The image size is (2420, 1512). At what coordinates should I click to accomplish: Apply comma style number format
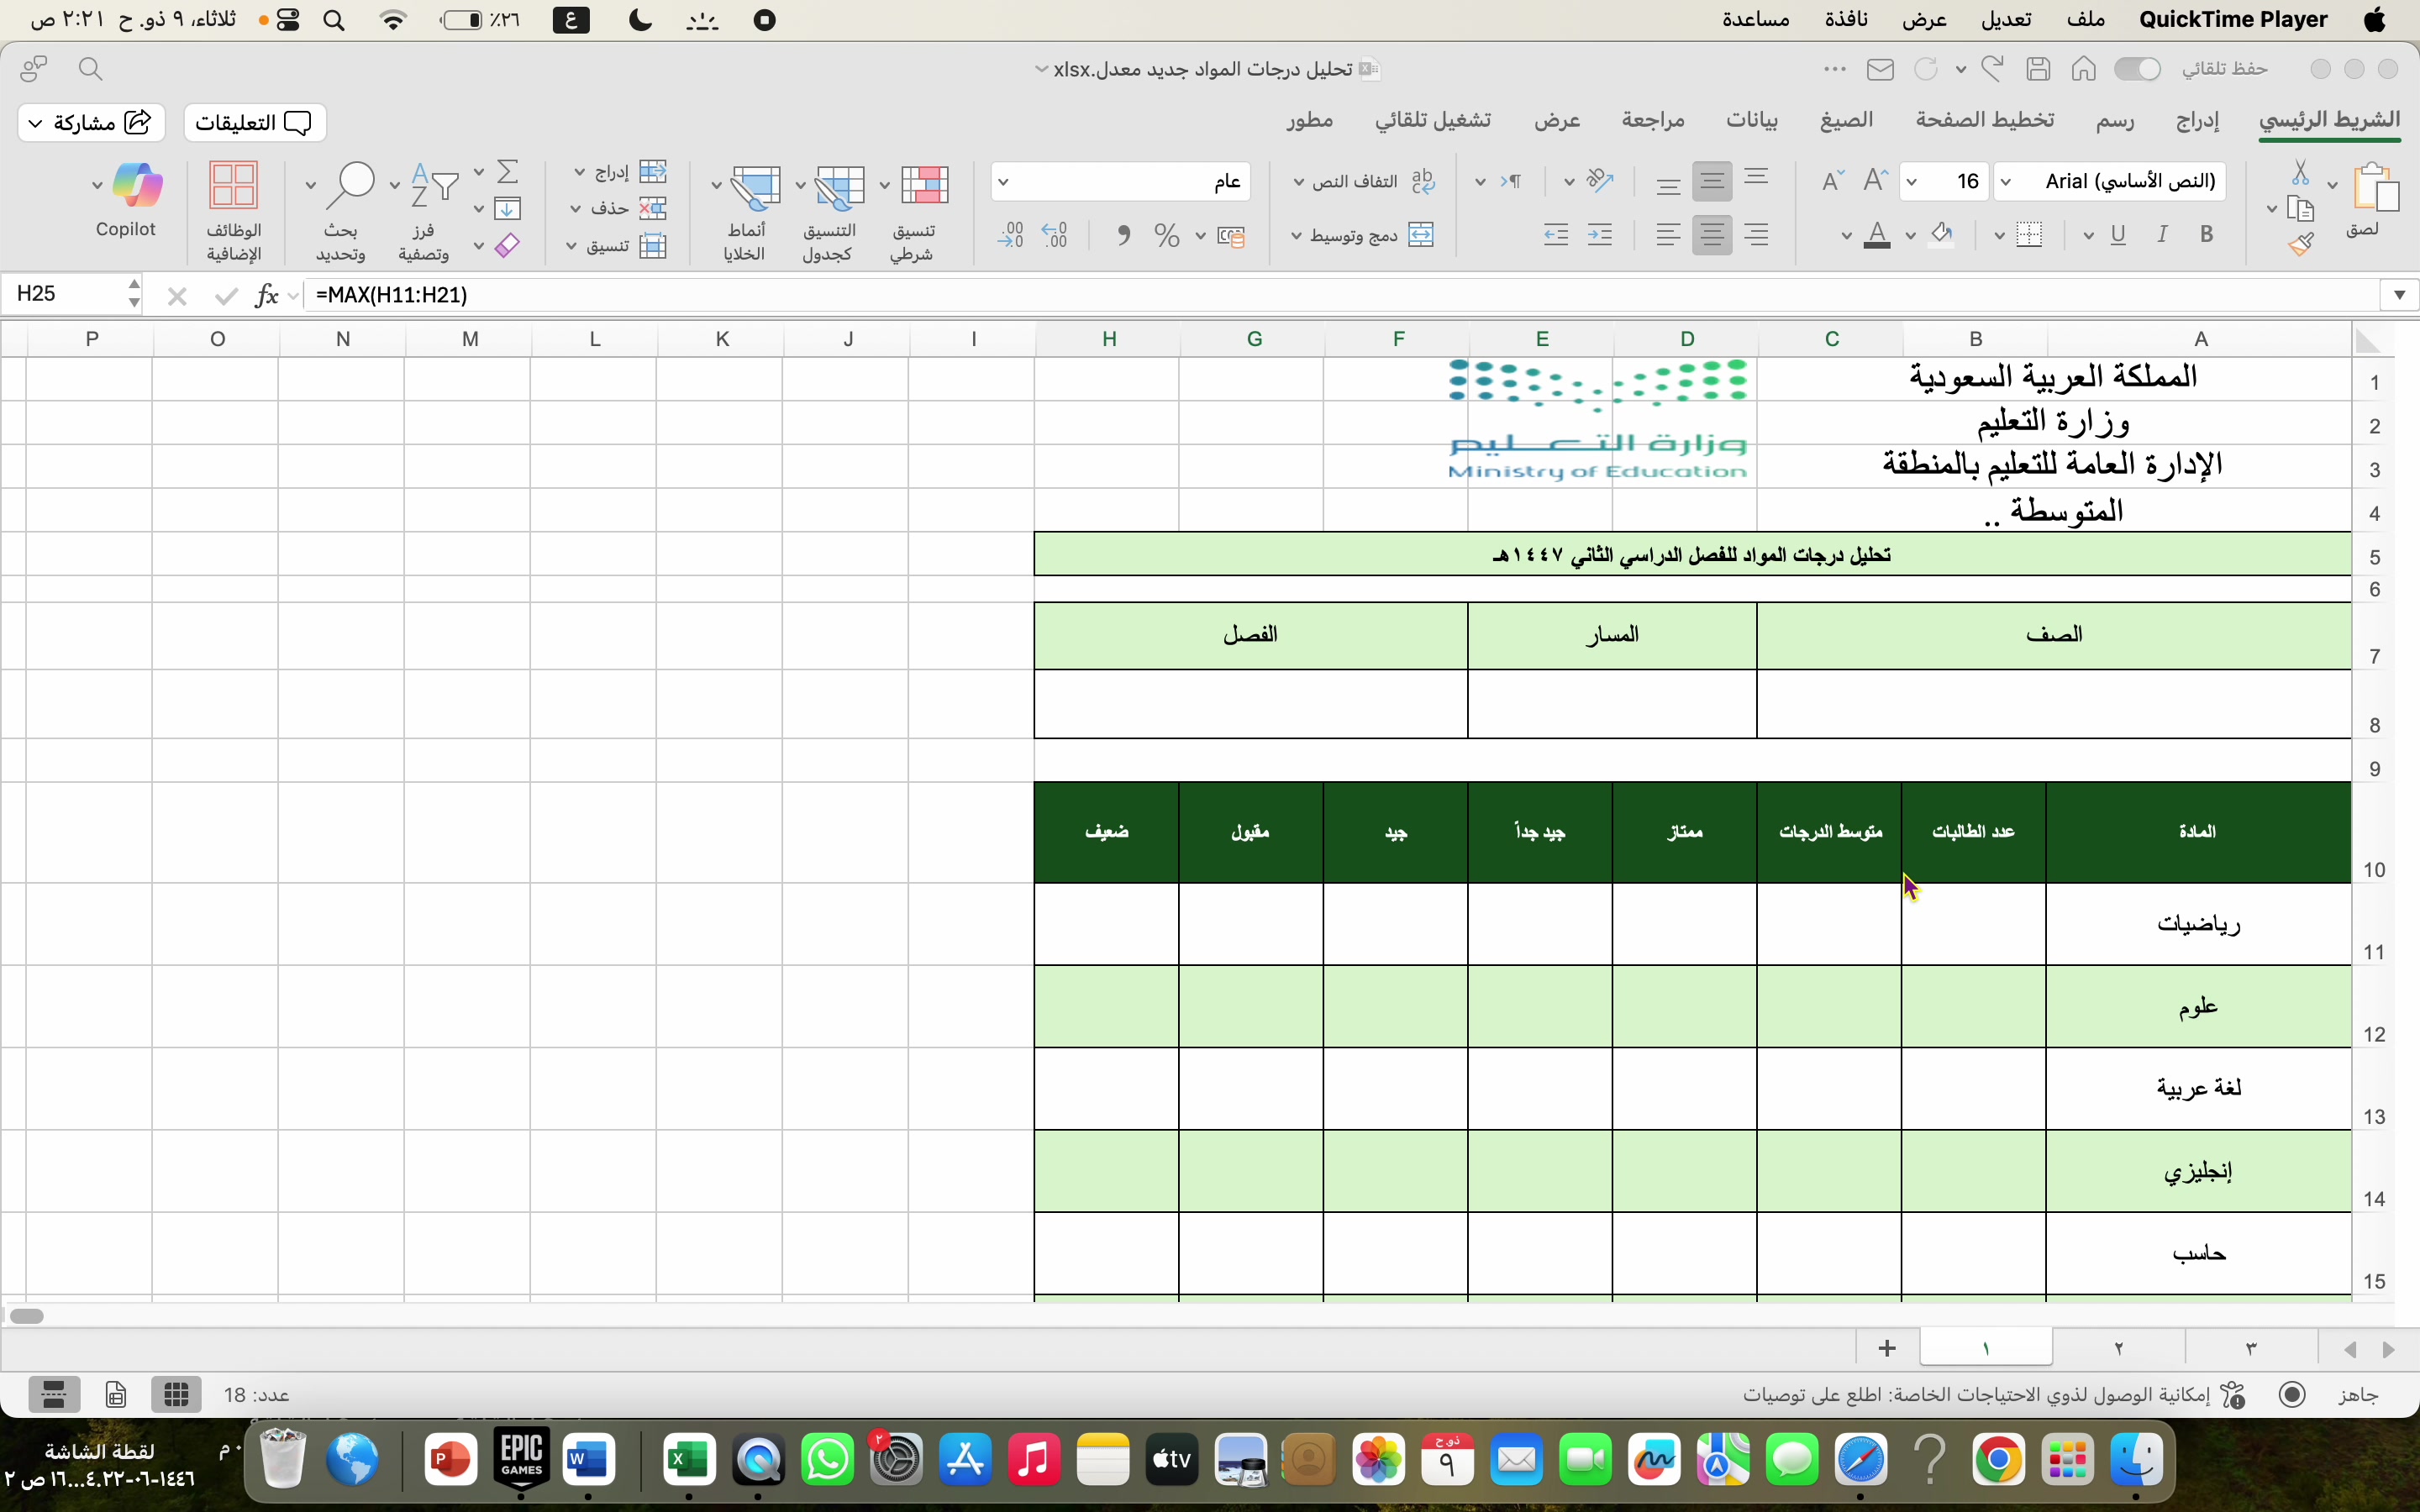pyautogui.click(x=1124, y=235)
